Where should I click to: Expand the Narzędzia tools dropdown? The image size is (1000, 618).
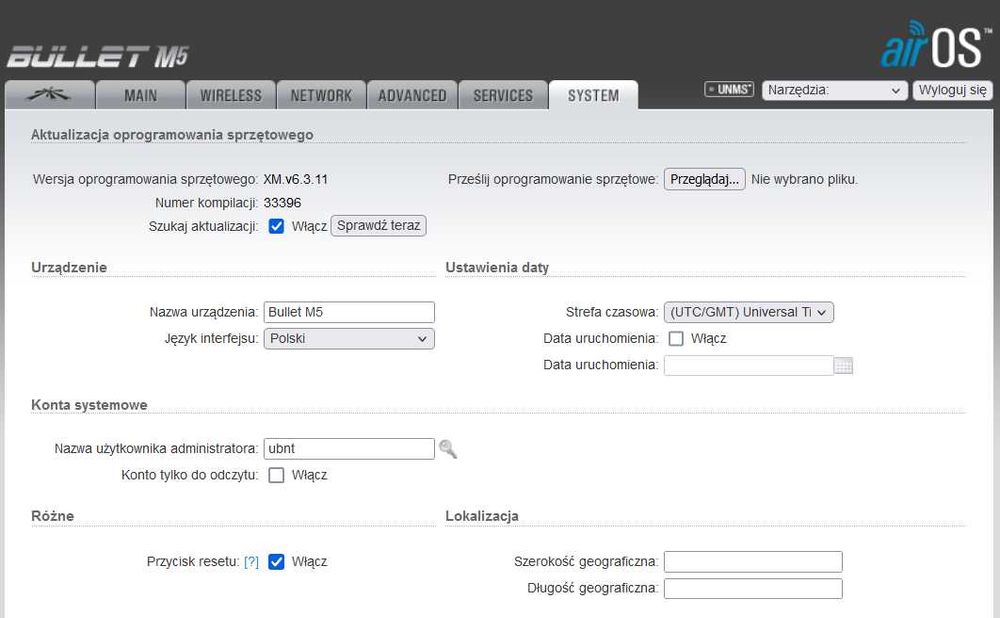(x=834, y=90)
